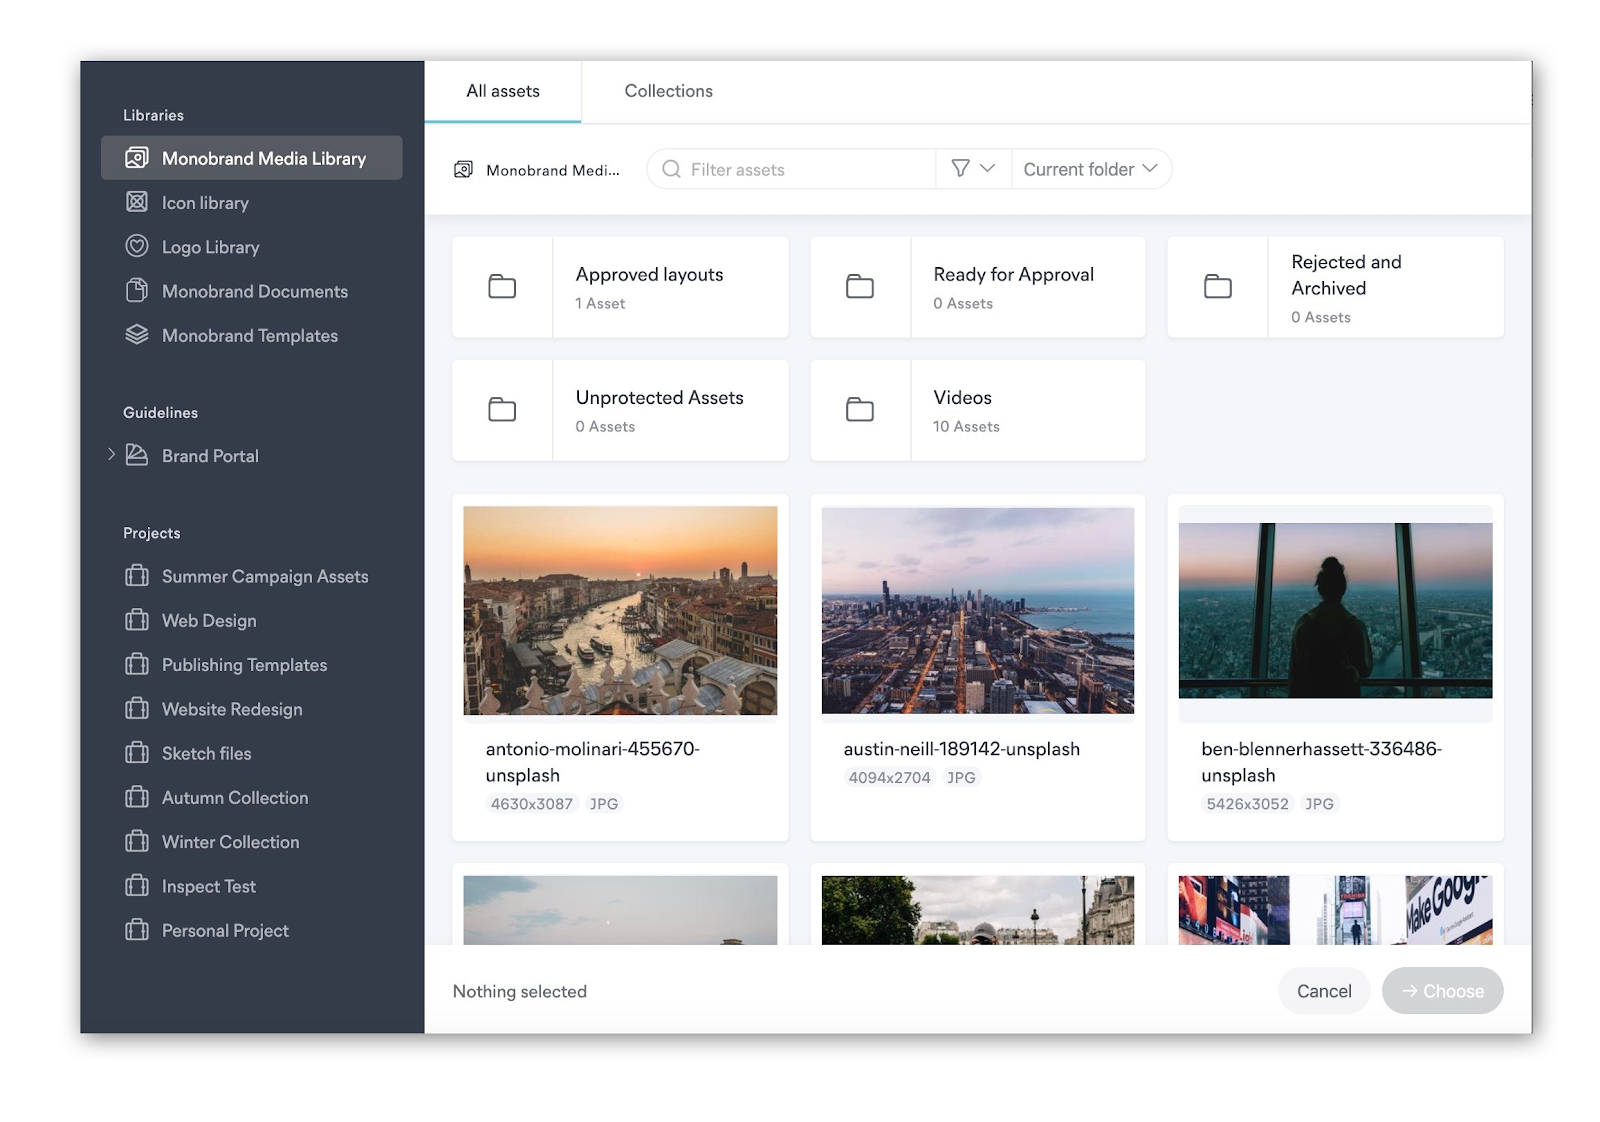This screenshot has width=1600, height=1122.
Task: Click the Approved layouts folder icon
Action: click(x=502, y=287)
